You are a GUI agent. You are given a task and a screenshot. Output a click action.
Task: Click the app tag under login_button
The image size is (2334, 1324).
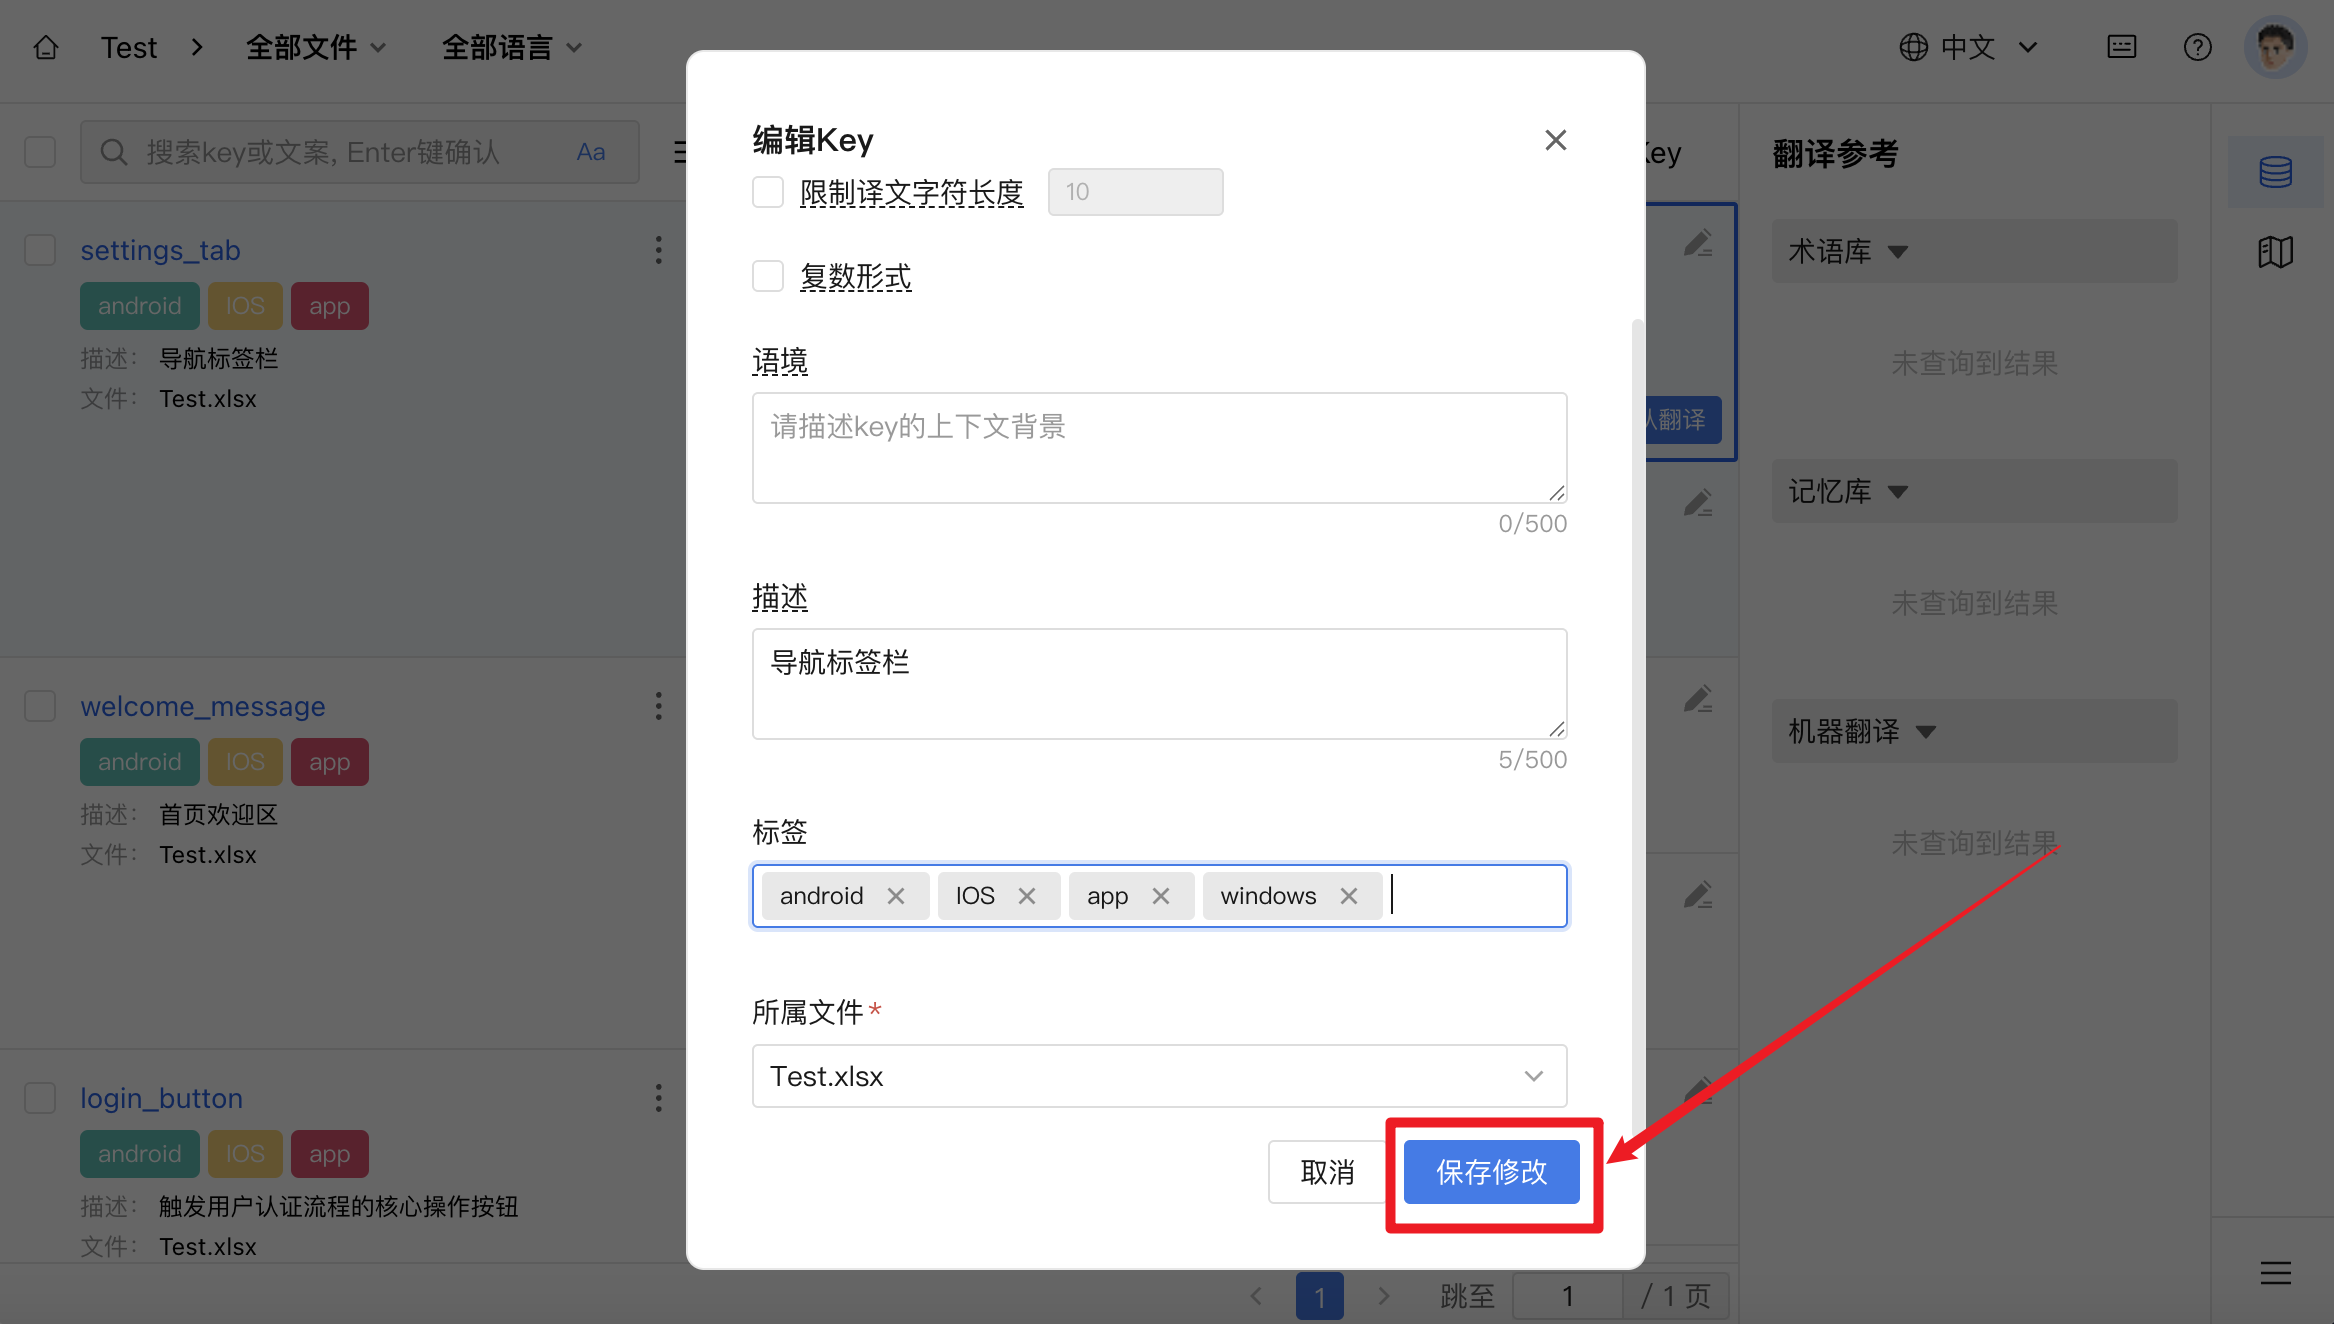(329, 1154)
